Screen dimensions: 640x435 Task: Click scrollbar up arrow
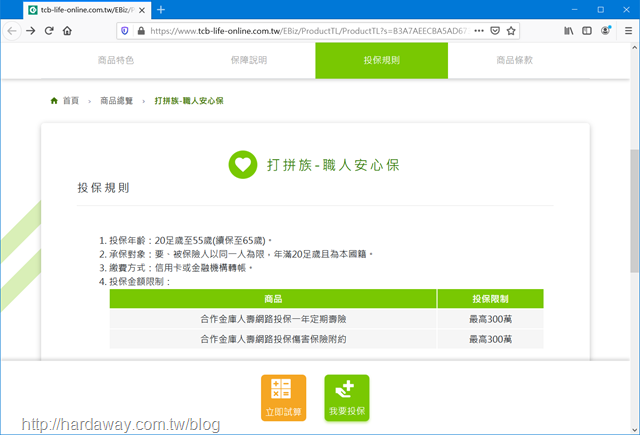click(x=634, y=47)
